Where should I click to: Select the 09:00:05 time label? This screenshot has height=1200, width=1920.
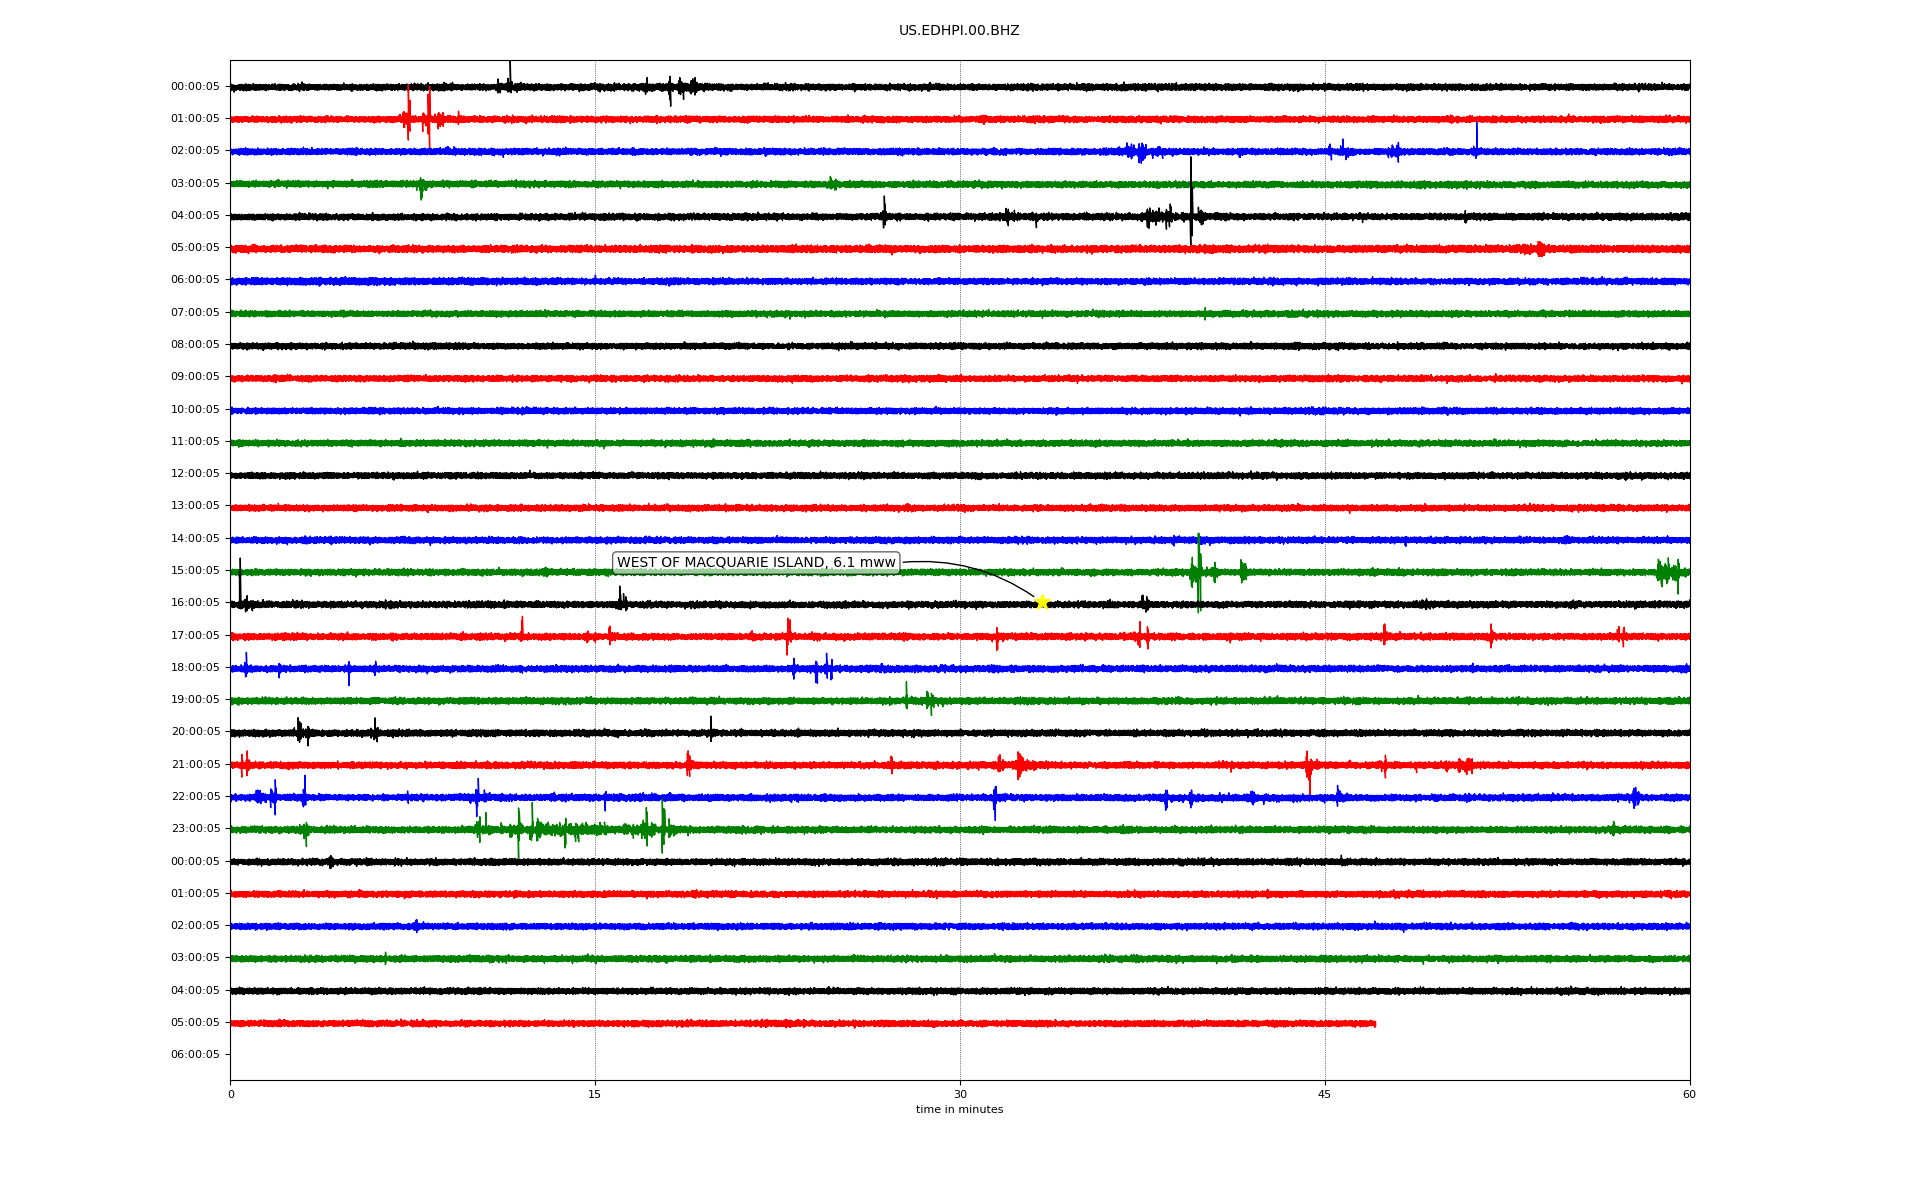[x=195, y=377]
